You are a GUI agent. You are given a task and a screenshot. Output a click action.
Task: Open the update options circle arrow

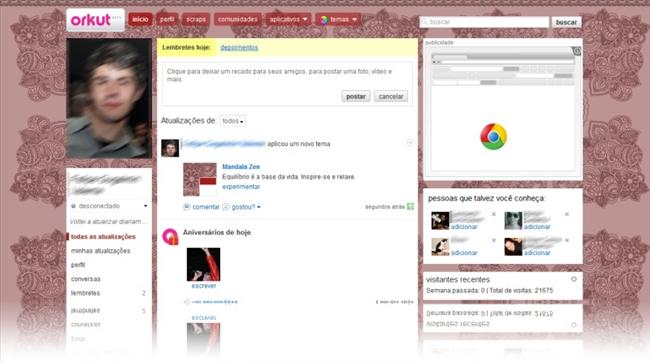coord(410,143)
